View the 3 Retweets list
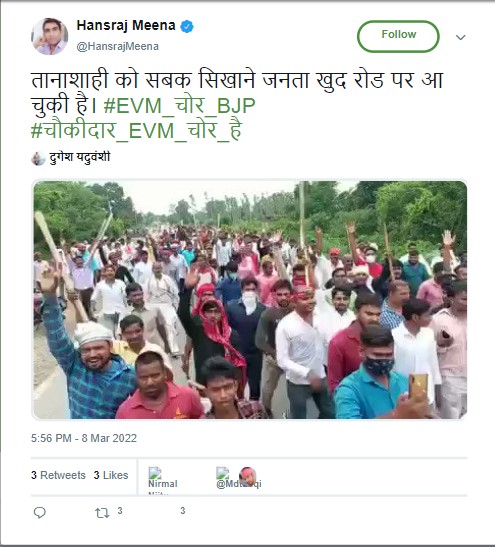The image size is (495, 547). 58,475
